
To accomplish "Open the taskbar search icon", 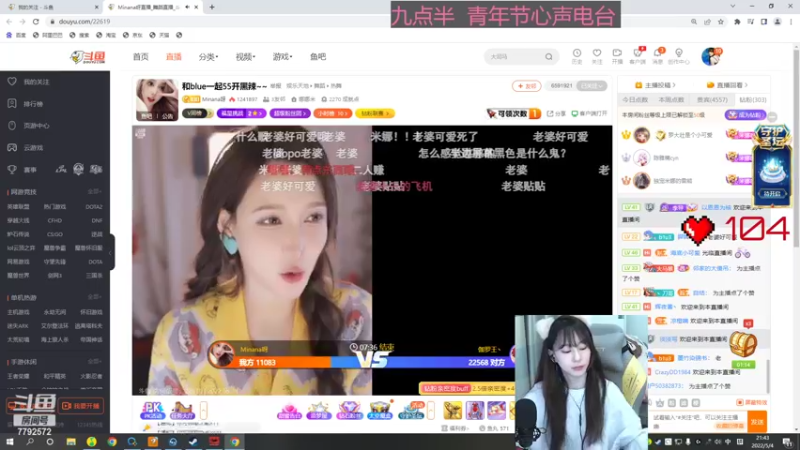I will (x=30, y=442).
